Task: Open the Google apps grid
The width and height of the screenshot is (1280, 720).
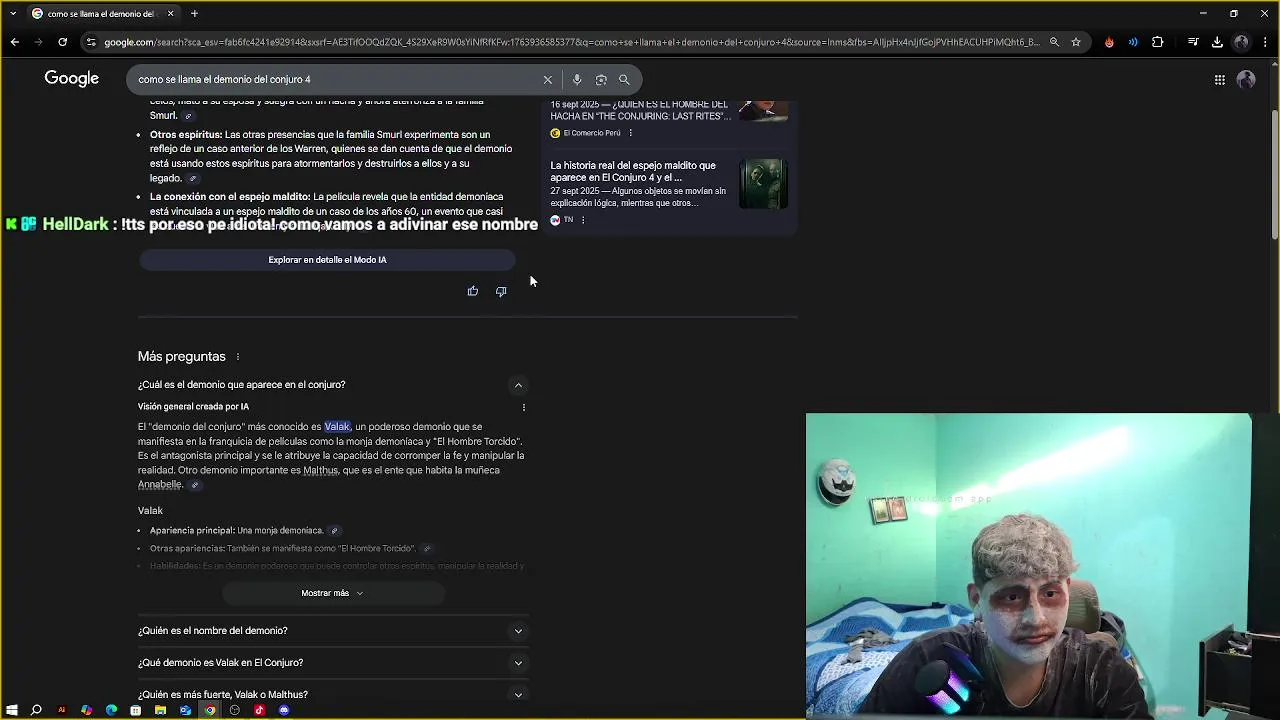Action: 1220,80
